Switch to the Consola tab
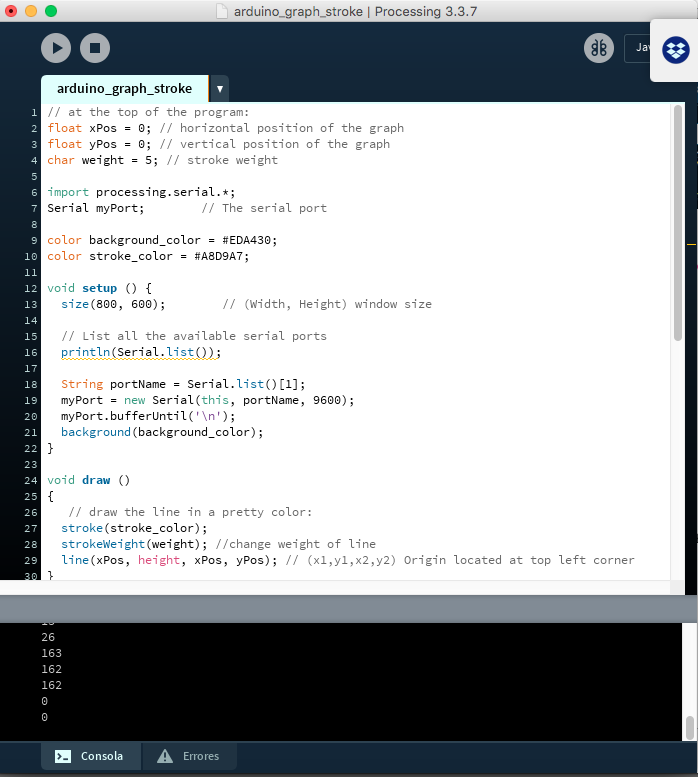698x777 pixels. tap(91, 756)
